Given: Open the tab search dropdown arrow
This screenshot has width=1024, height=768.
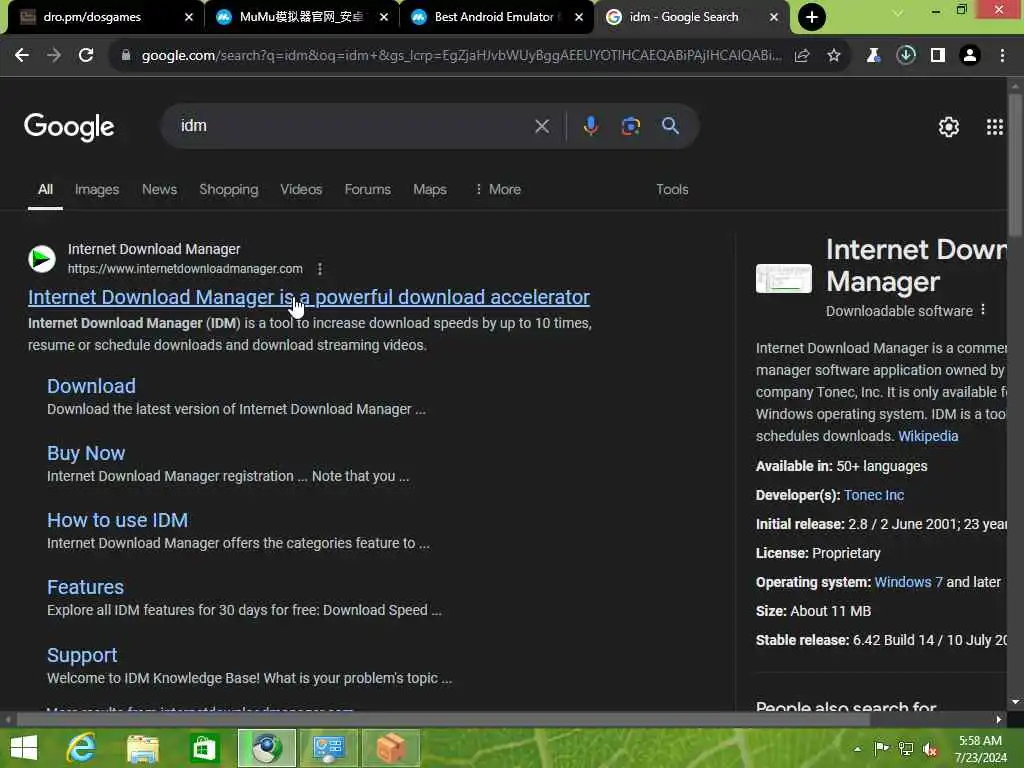Looking at the screenshot, I should click(x=898, y=12).
